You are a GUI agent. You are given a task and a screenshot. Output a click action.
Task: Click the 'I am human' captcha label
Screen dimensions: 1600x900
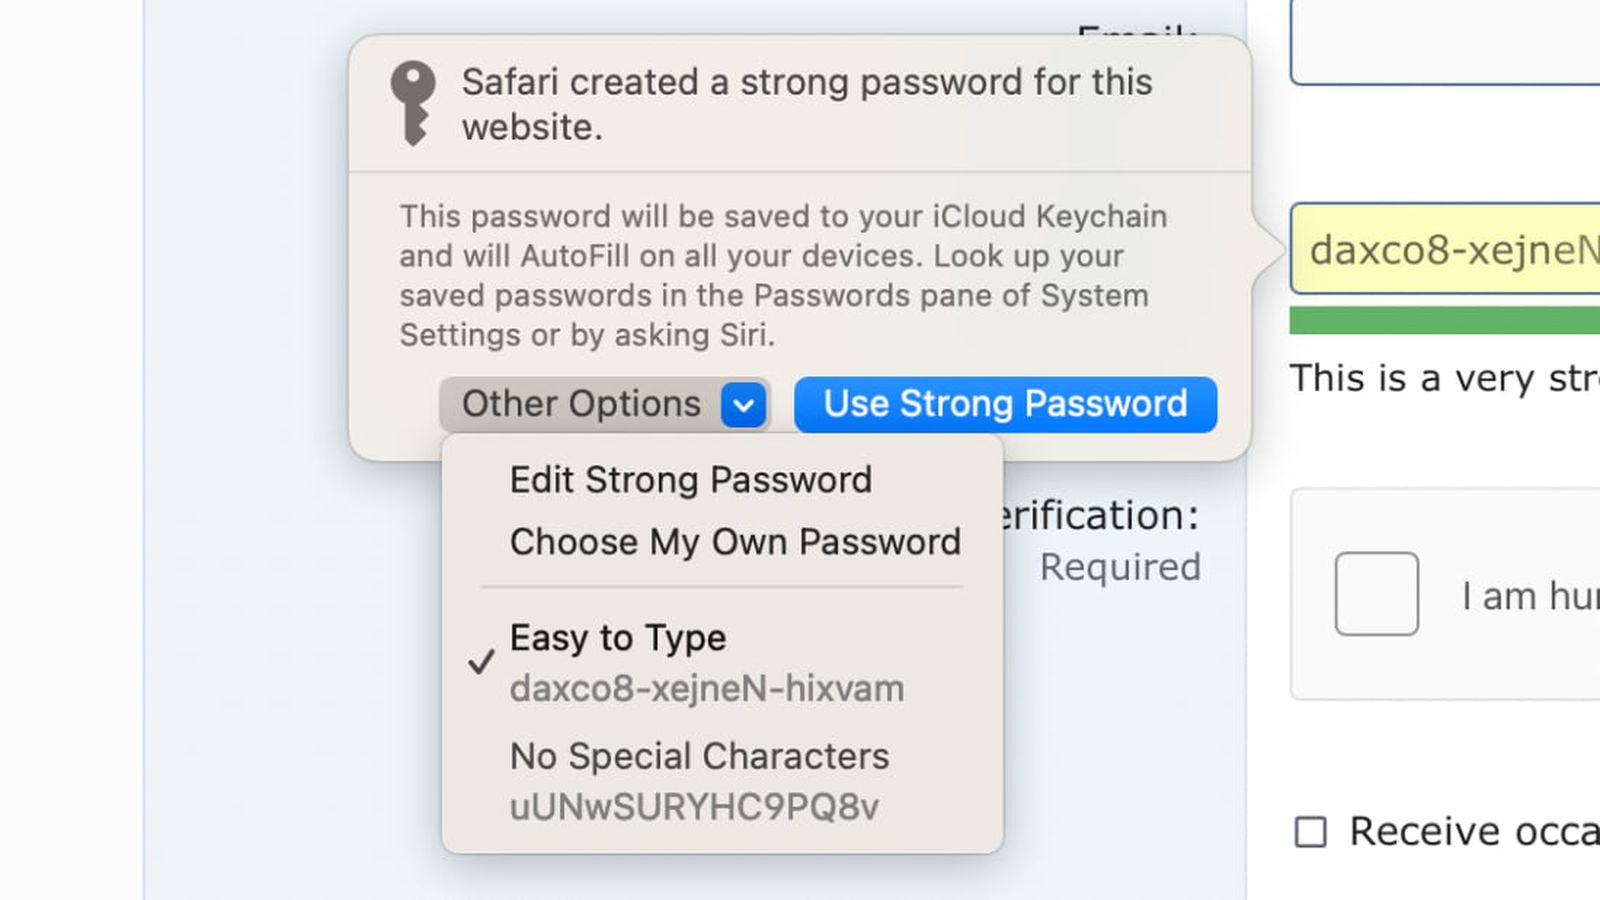(1530, 596)
